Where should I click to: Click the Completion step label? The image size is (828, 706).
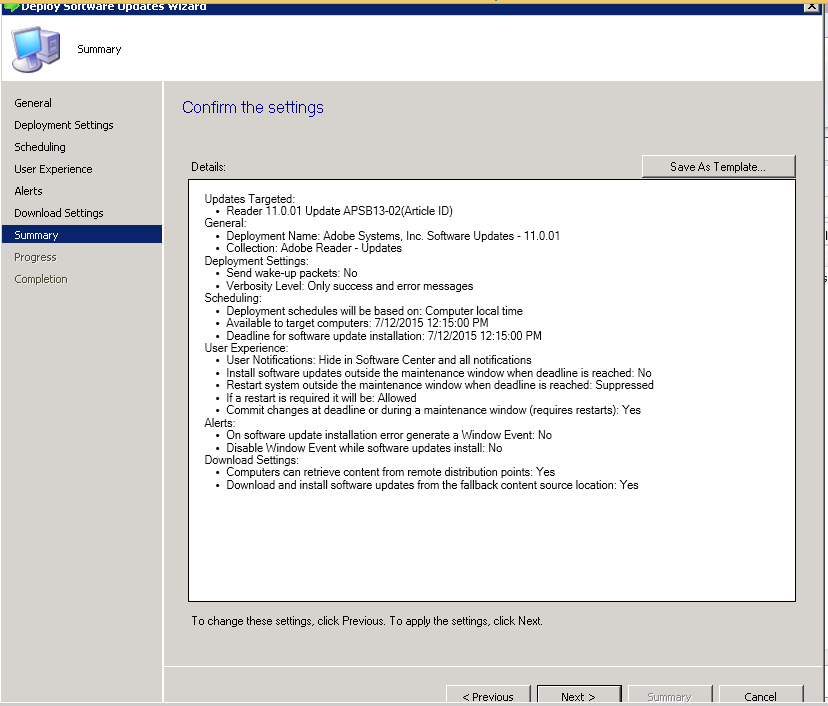click(41, 279)
